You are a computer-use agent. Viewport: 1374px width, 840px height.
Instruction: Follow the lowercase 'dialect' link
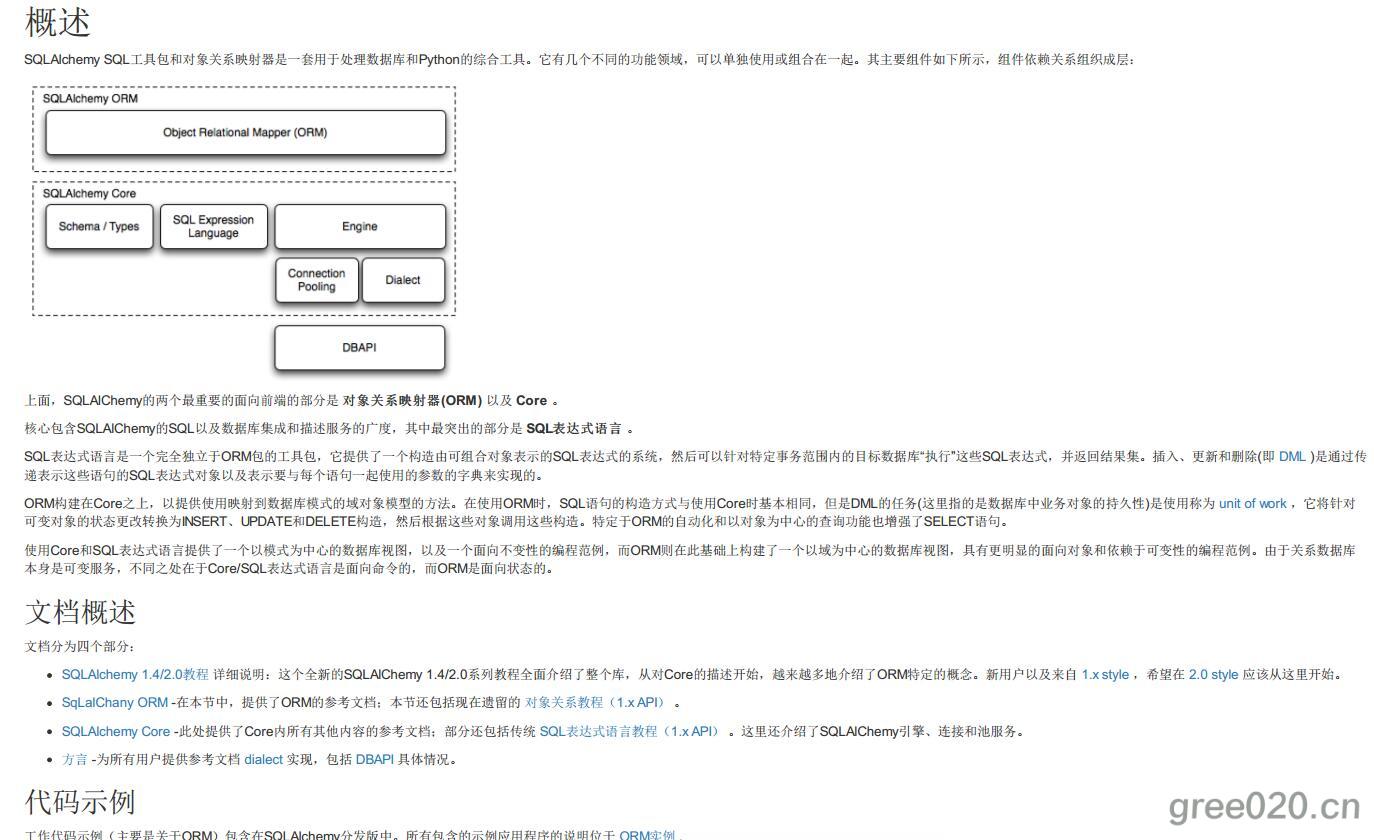coord(264,759)
